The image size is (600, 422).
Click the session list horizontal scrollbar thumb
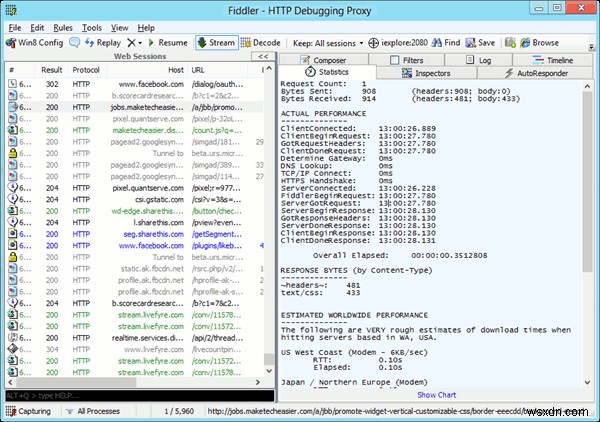pyautogui.click(x=76, y=382)
